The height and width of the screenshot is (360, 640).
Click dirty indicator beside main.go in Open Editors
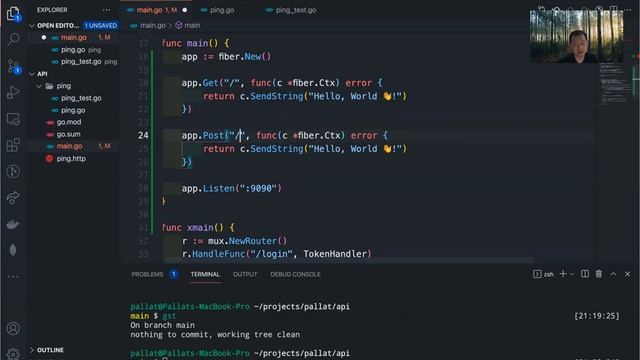pyautogui.click(x=44, y=37)
